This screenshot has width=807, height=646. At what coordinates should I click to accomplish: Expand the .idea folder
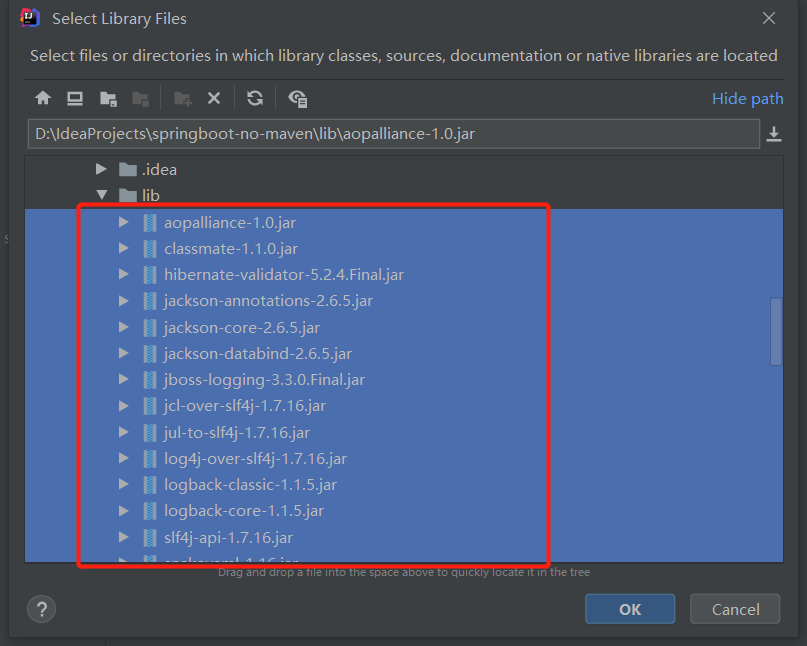(101, 169)
